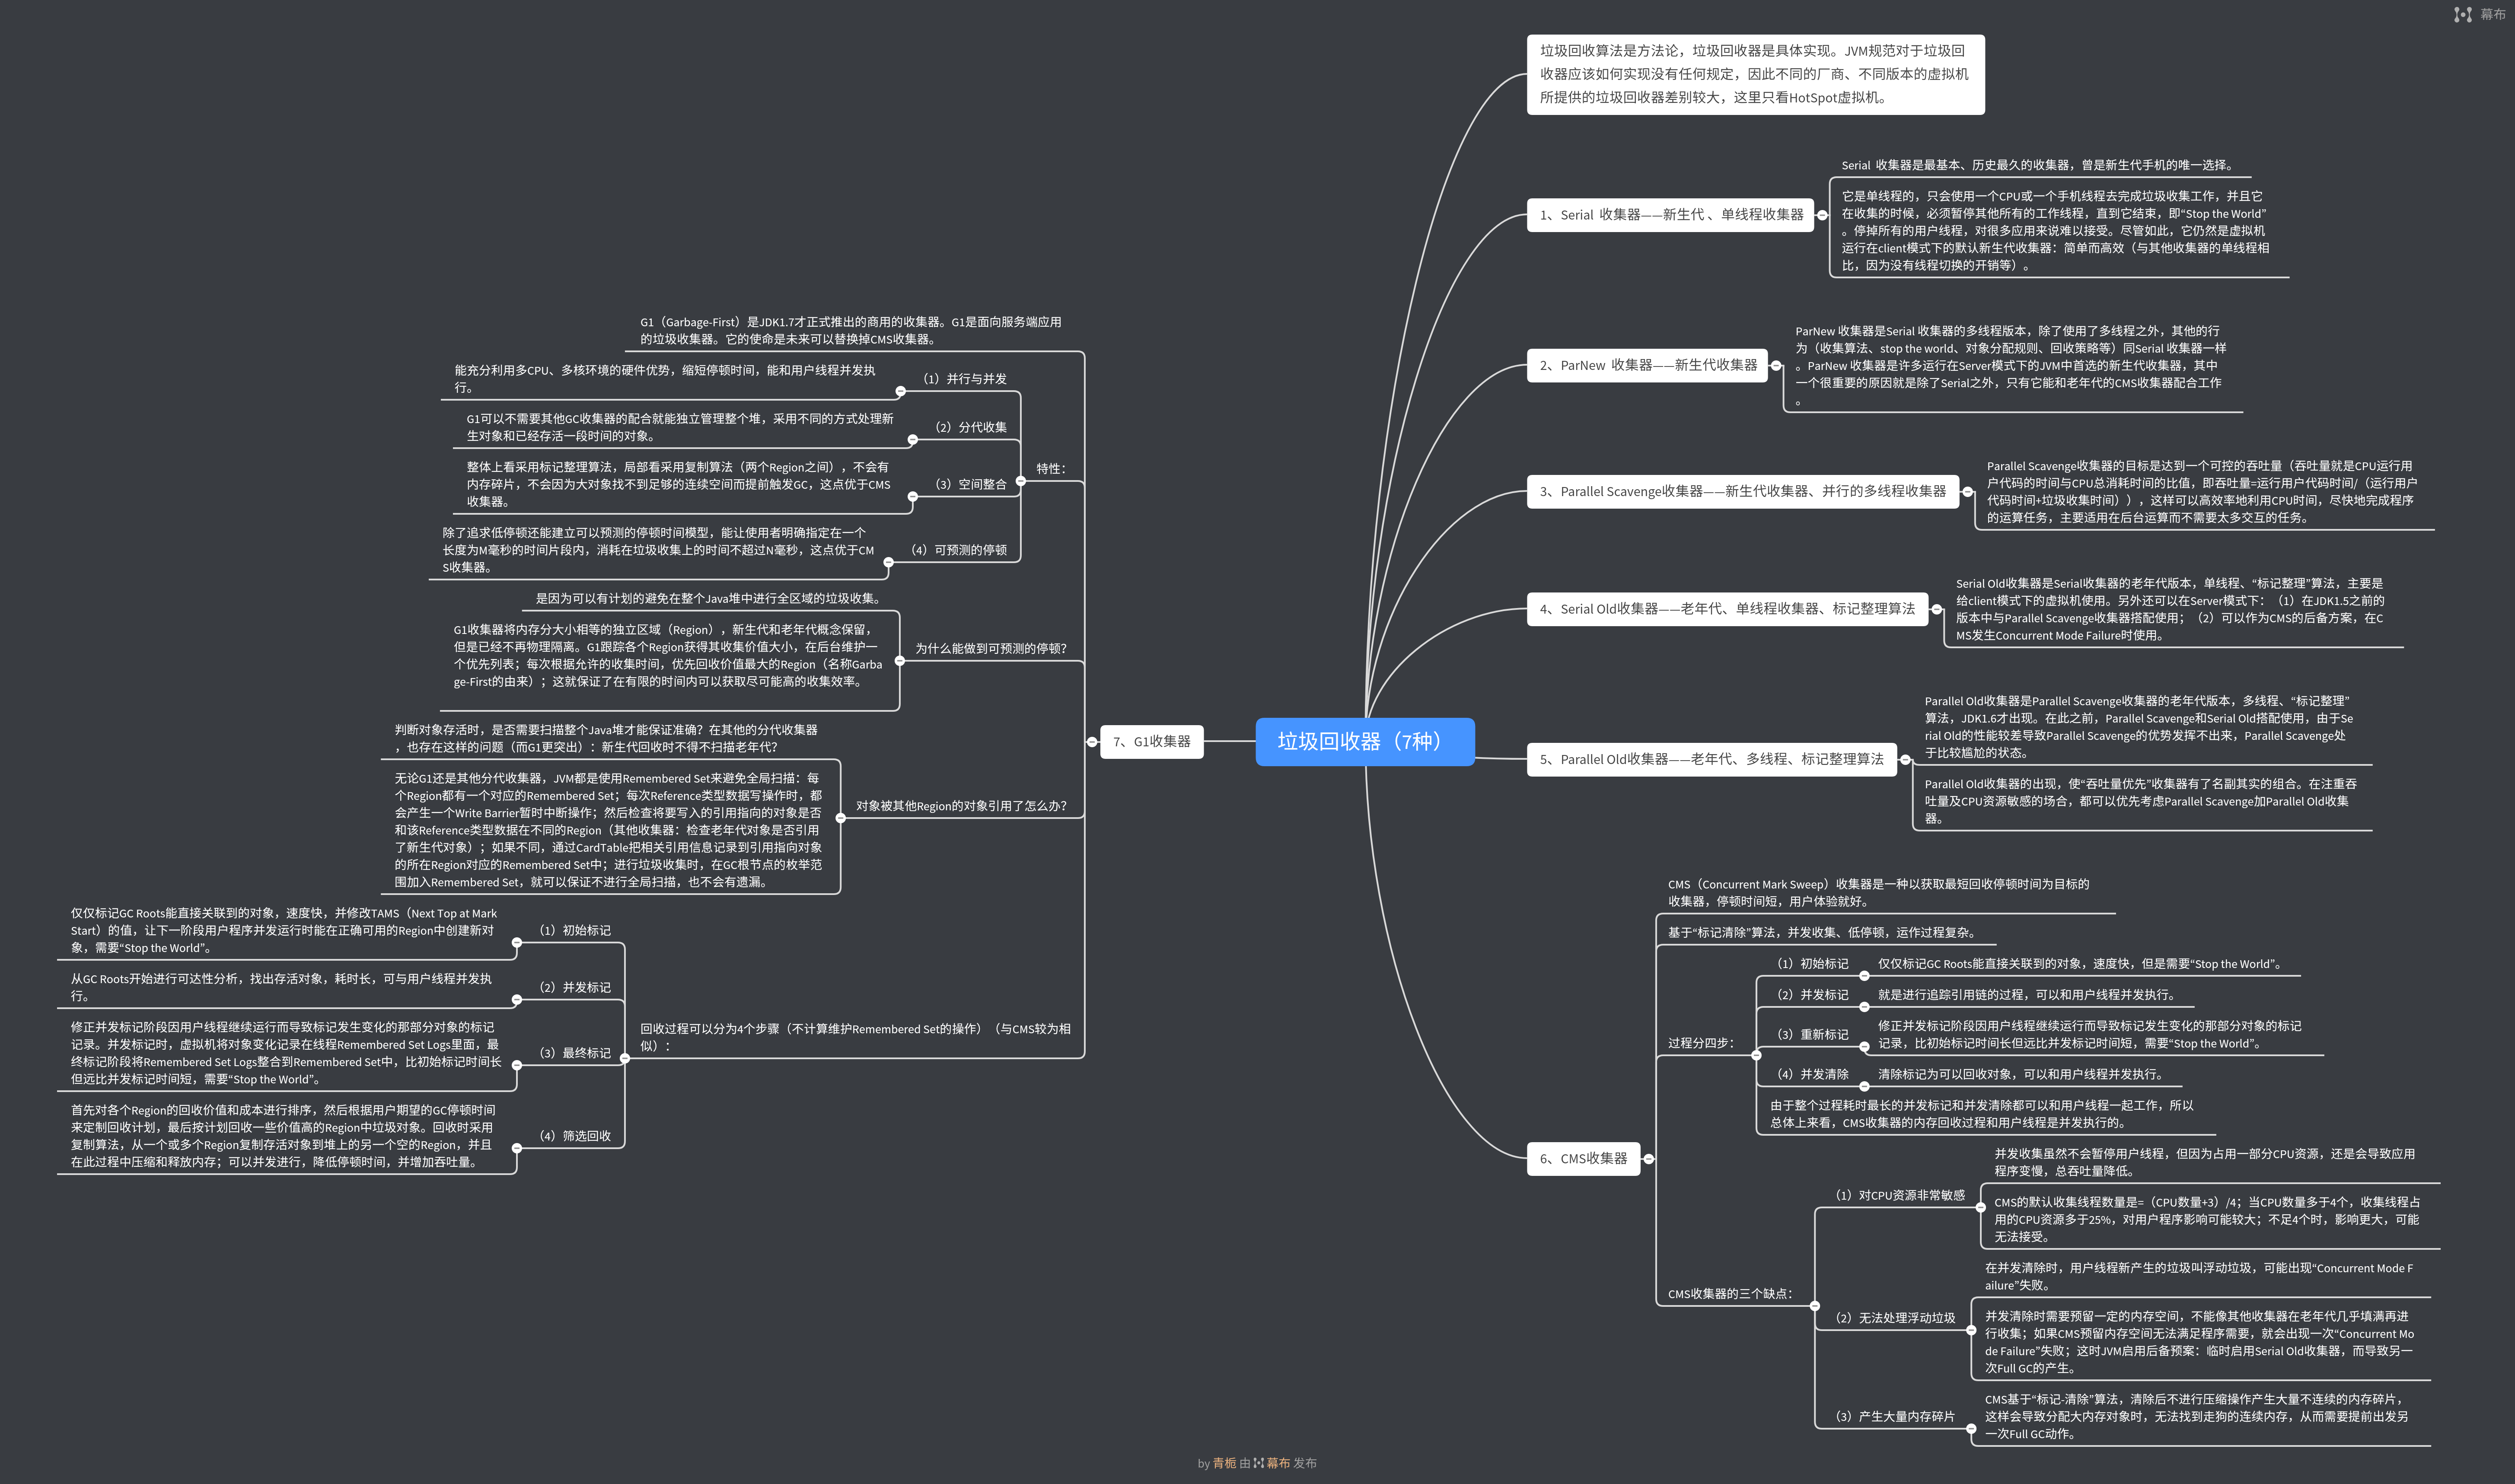Collapse the 回收过程可以分为4个步骤 circle

(x=624, y=1058)
